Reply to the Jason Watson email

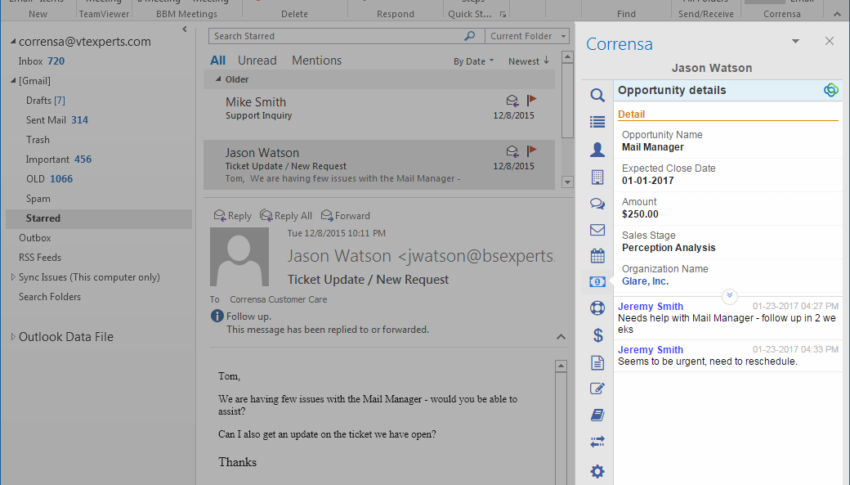[233, 216]
